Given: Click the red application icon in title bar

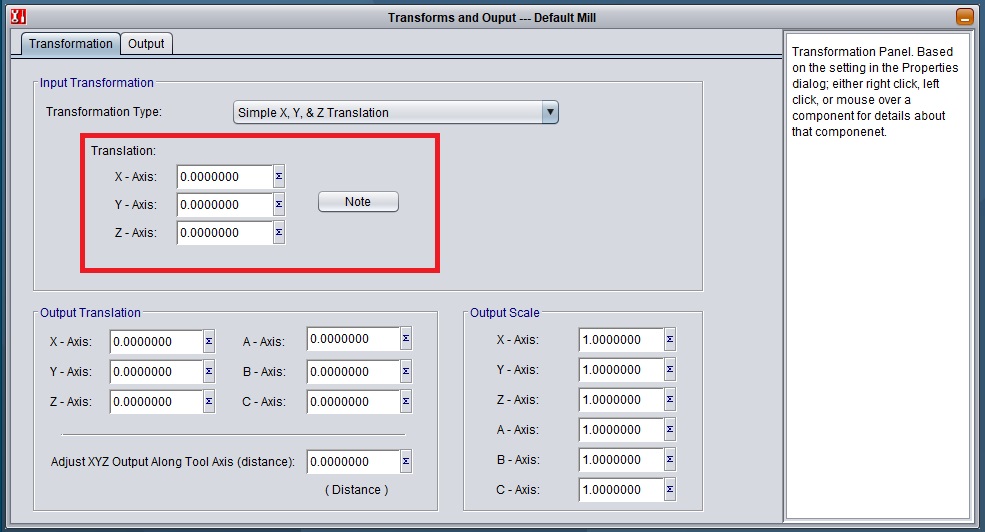Looking at the screenshot, I should (17, 17).
